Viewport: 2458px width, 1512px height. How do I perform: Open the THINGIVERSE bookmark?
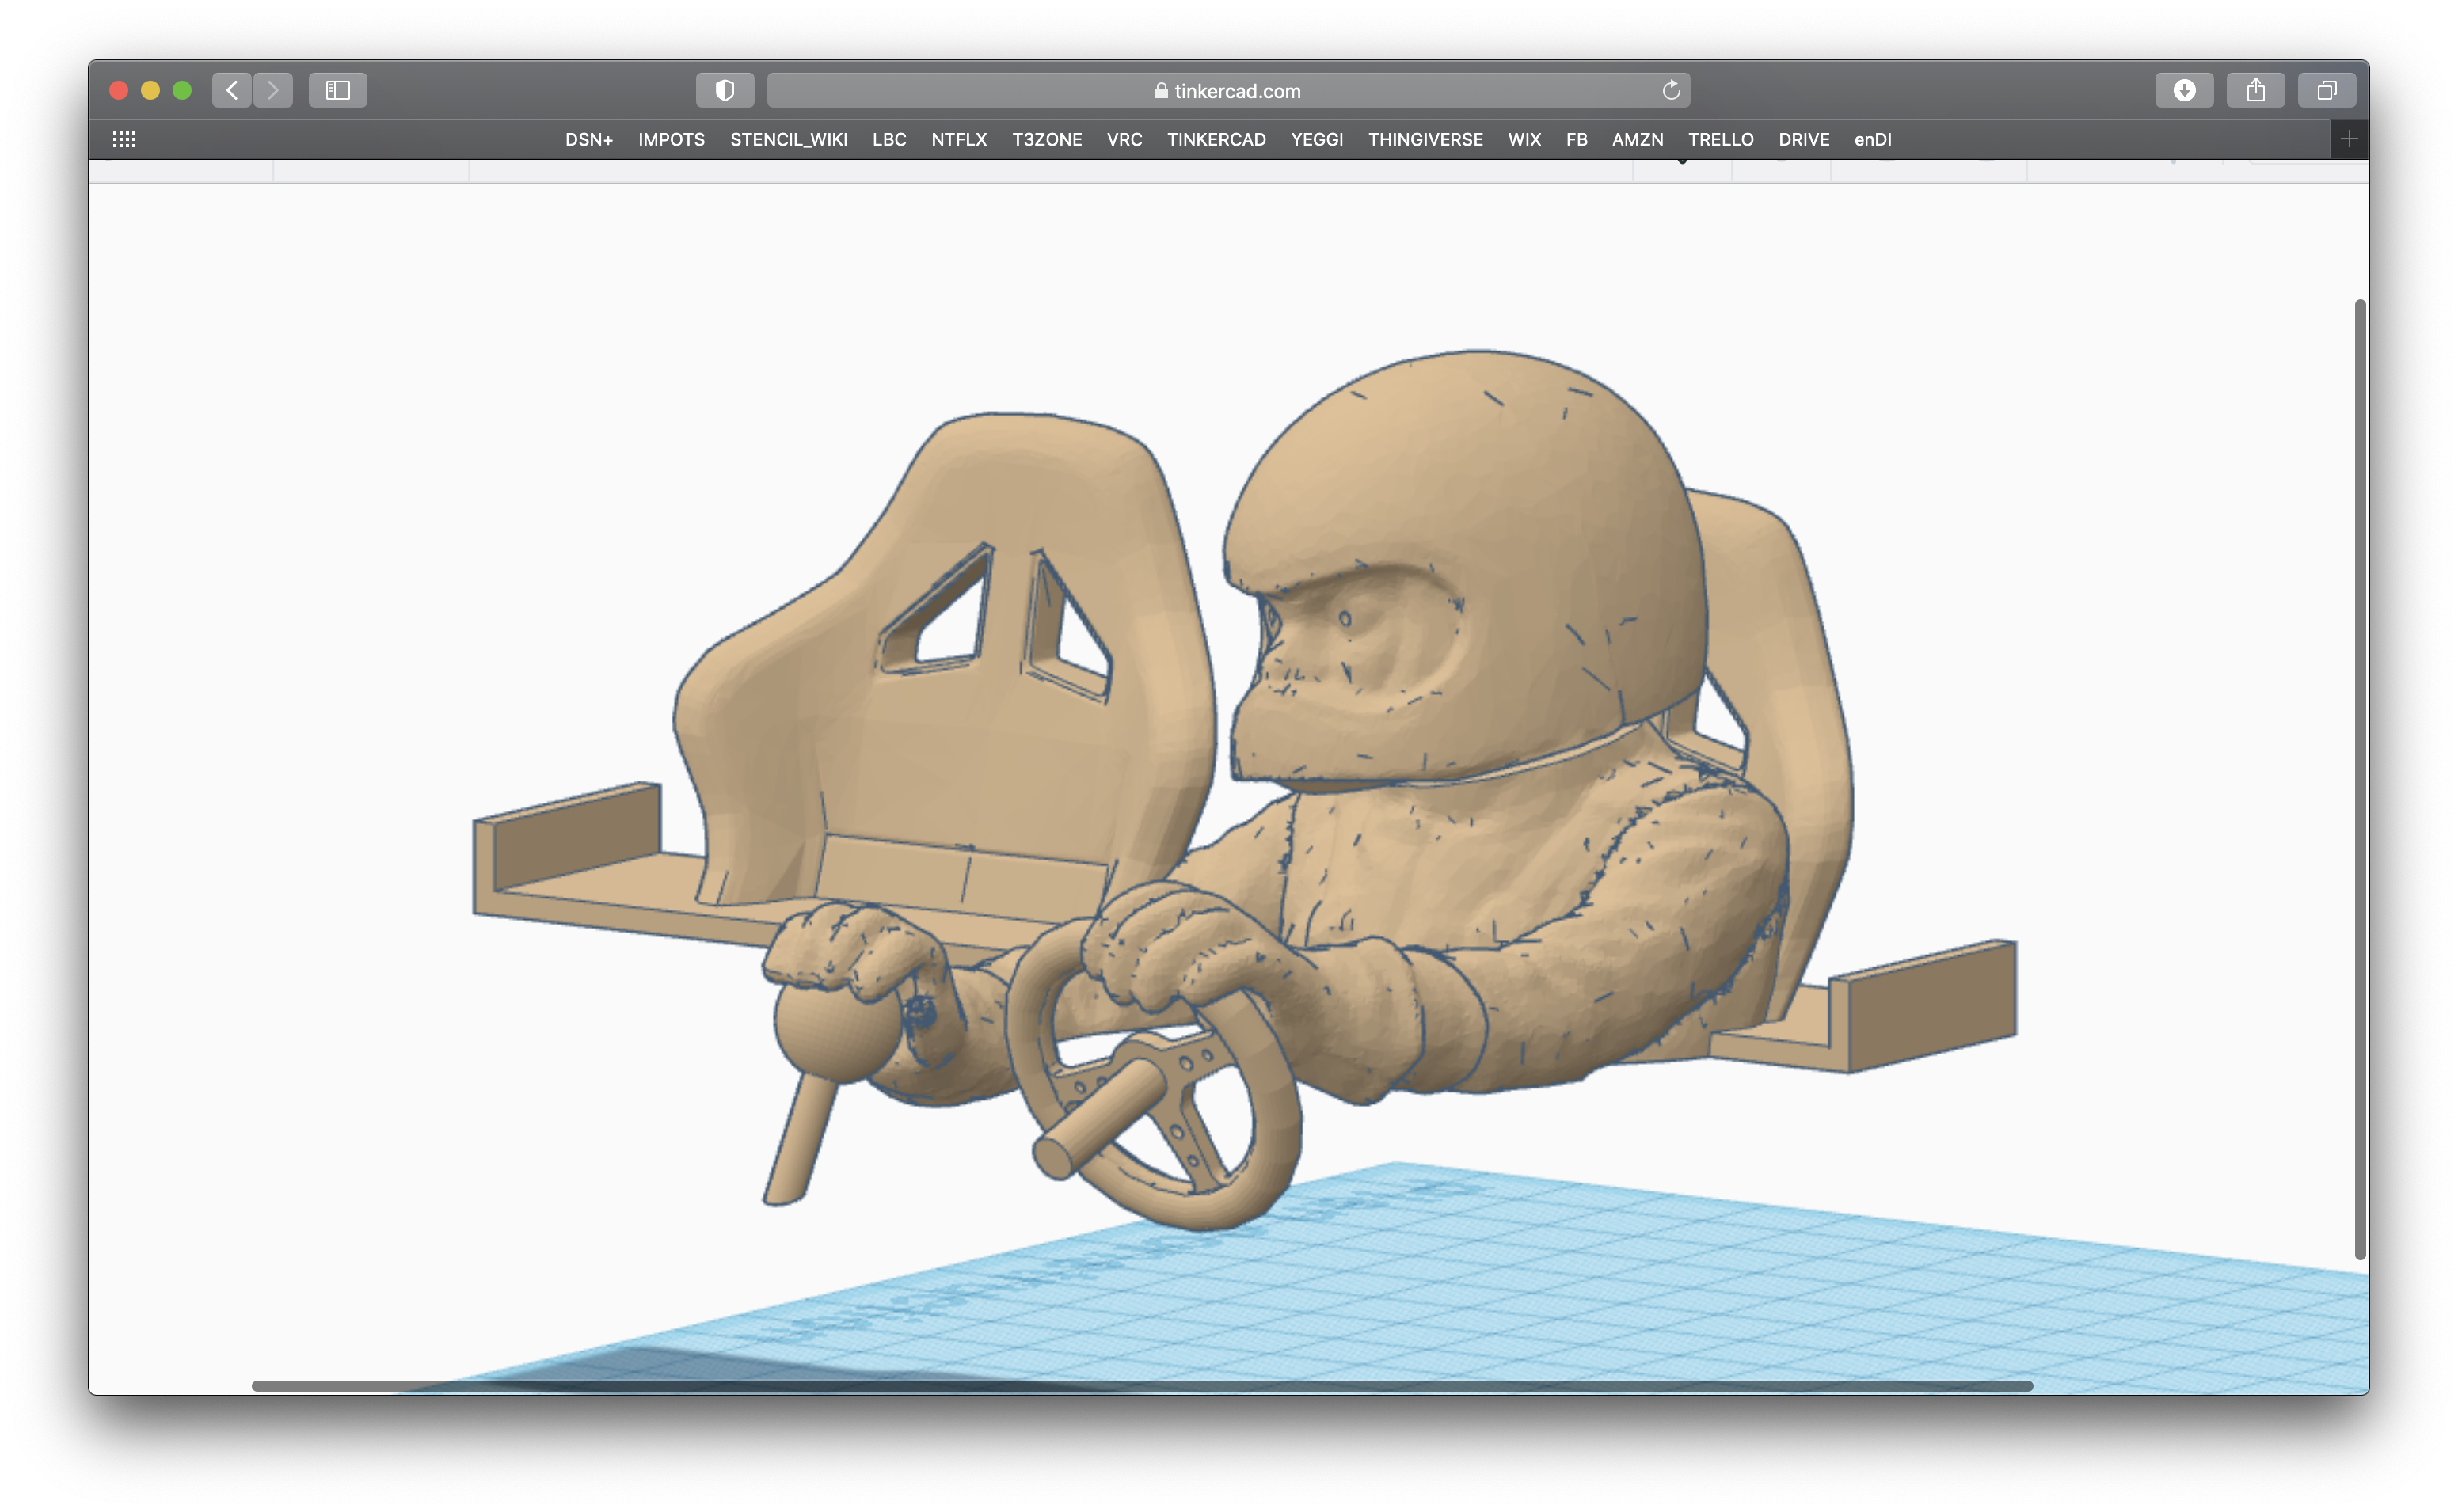click(x=1425, y=139)
